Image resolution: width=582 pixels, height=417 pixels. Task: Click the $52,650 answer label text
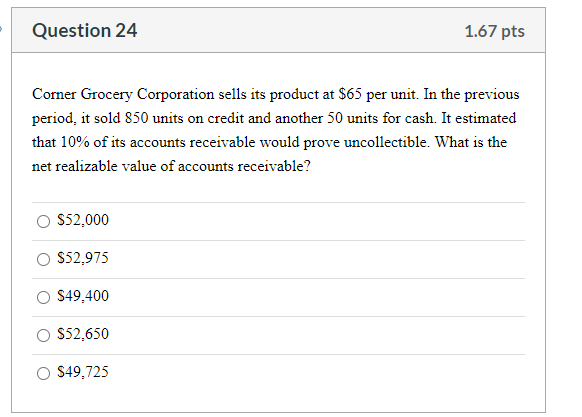(x=83, y=334)
